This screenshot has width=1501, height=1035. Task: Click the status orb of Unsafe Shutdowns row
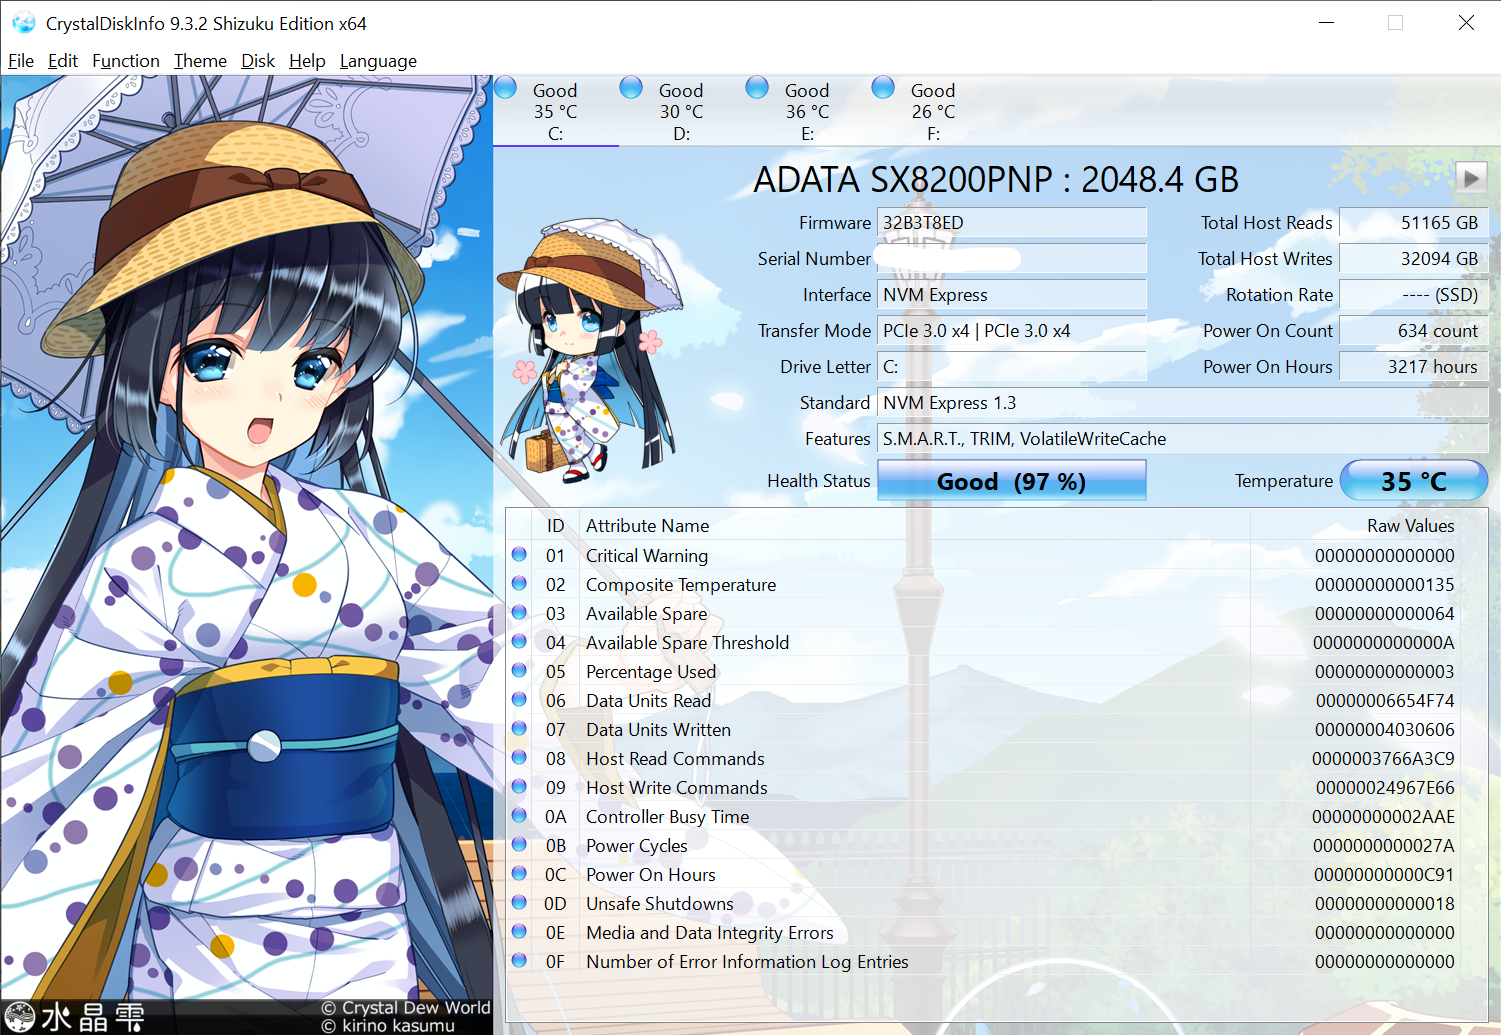point(519,902)
